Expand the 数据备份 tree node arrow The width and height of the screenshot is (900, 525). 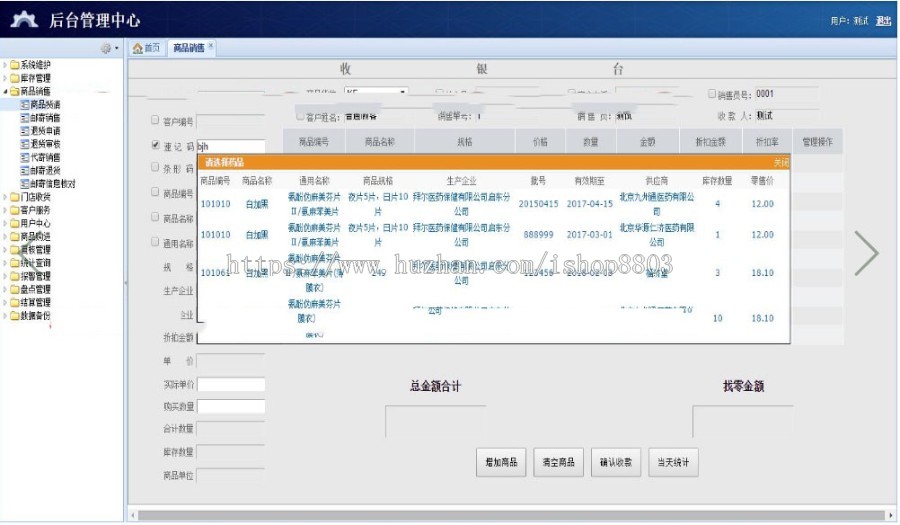click(5, 316)
